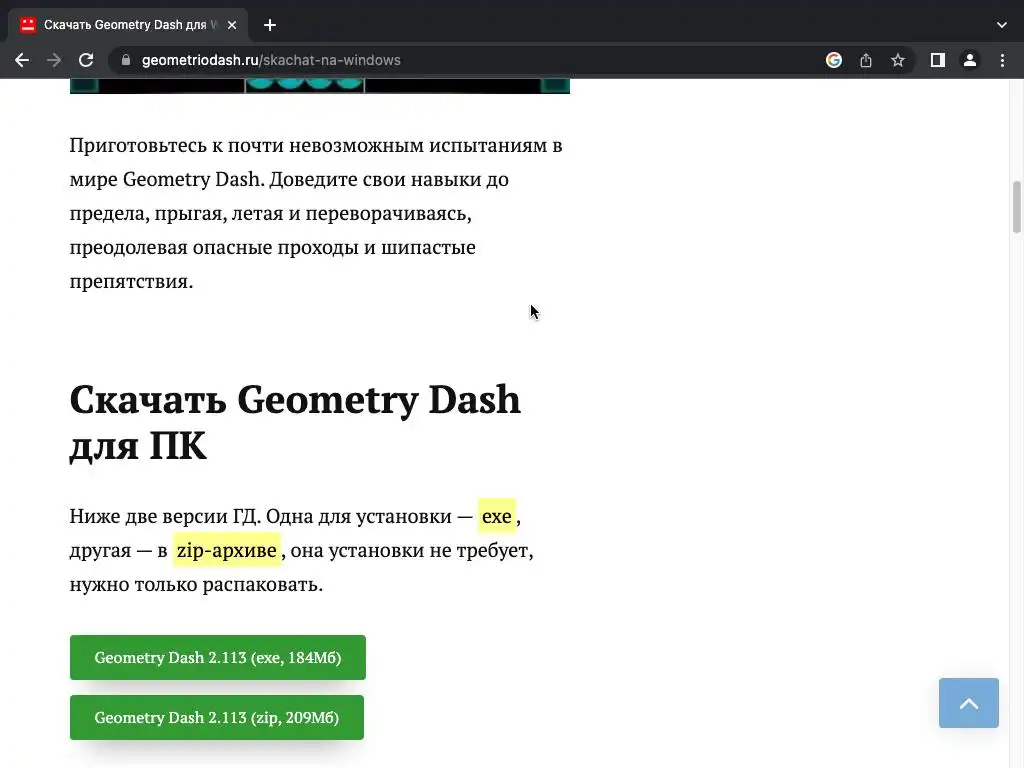Bookmark this page with the star icon
This screenshot has width=1024, height=768.
click(898, 60)
